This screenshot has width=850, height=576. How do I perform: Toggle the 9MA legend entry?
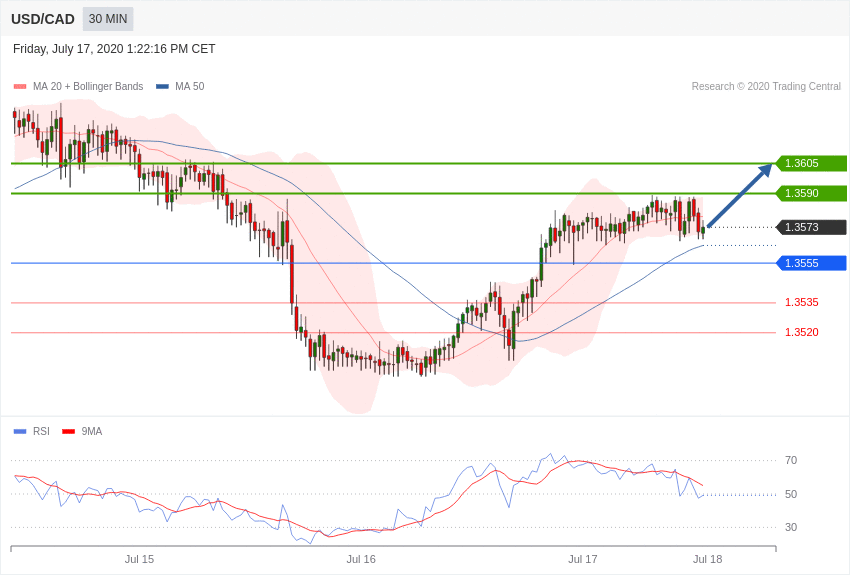pos(82,431)
